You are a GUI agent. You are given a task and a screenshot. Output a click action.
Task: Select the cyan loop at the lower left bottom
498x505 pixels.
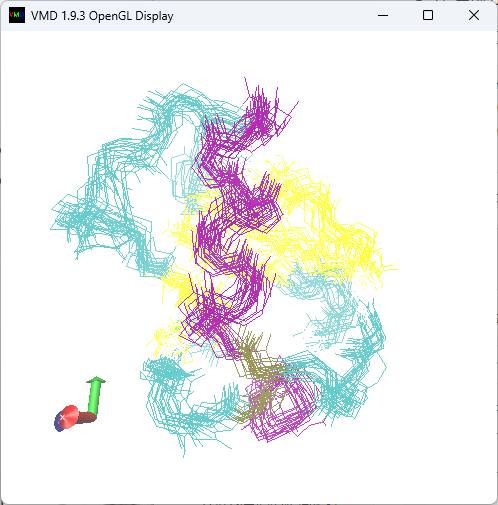(x=187, y=403)
